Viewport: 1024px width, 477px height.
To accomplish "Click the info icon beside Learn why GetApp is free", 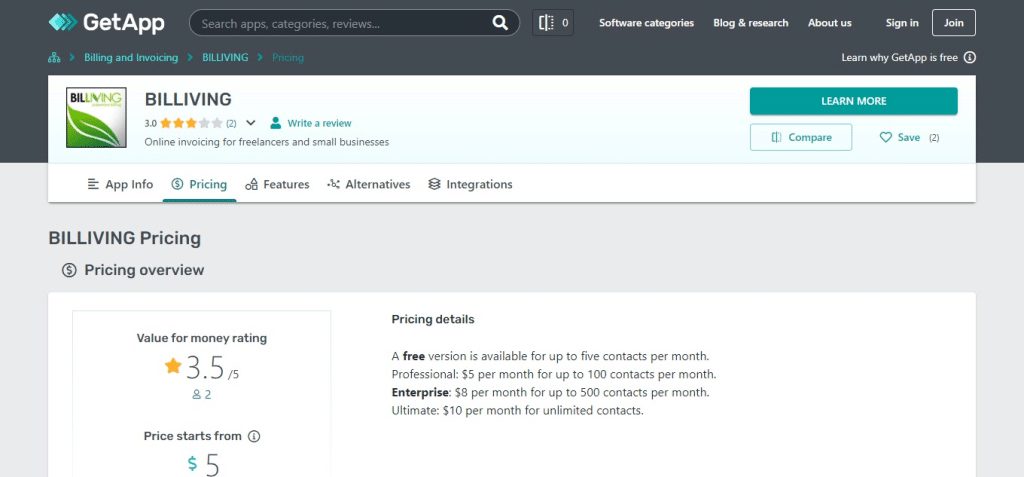I will [x=969, y=58].
